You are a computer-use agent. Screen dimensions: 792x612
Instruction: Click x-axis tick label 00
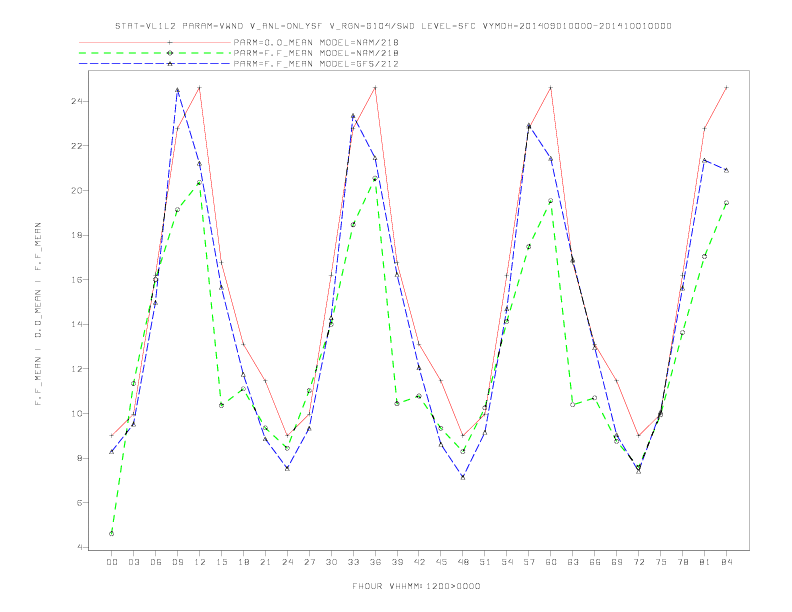[112, 562]
